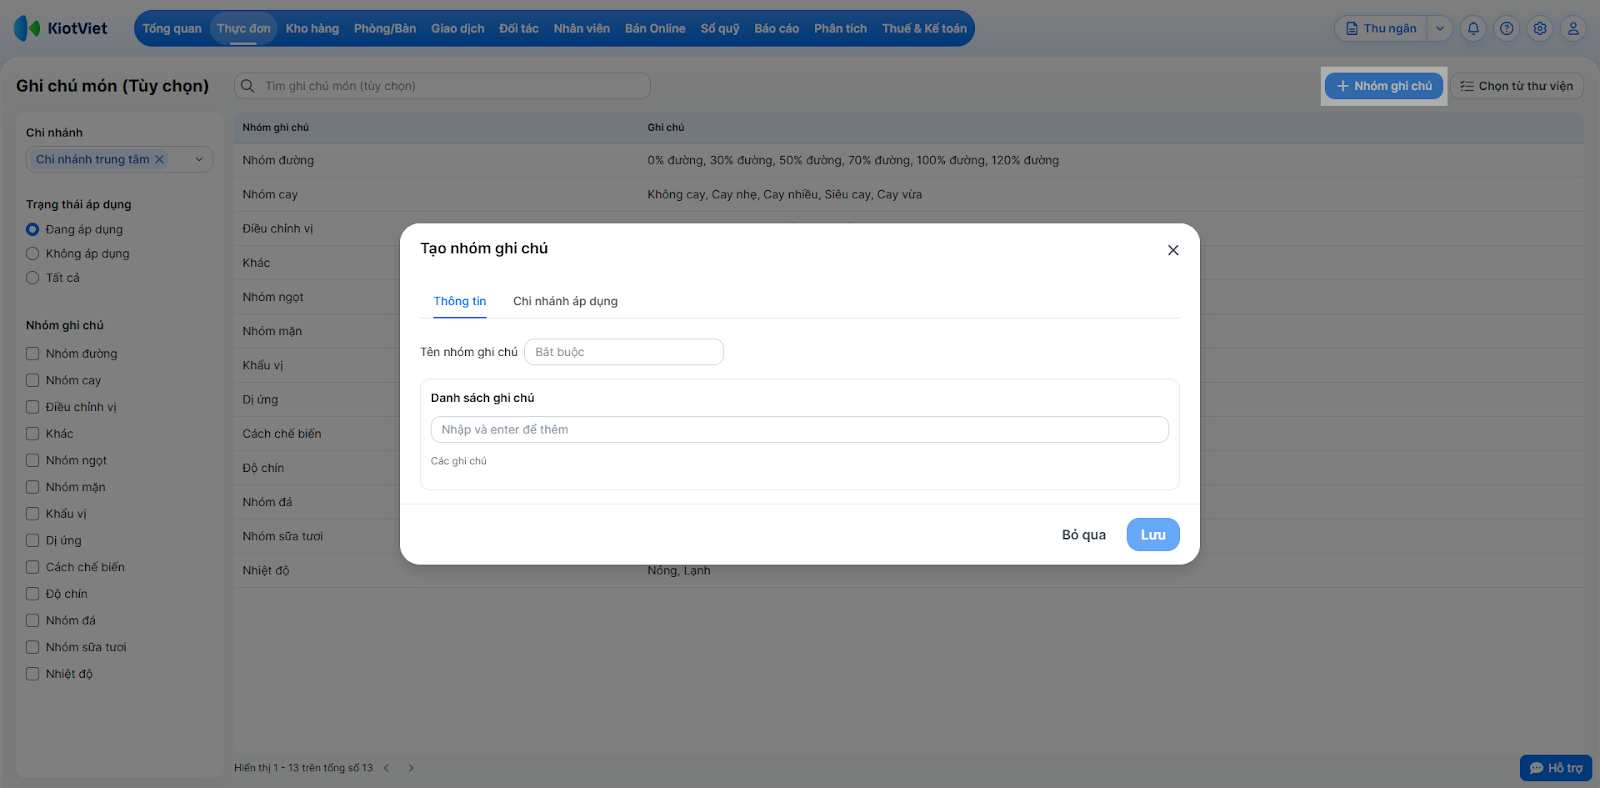Open the Đối tác menu
Screen dimensions: 1600x788
[519, 28]
